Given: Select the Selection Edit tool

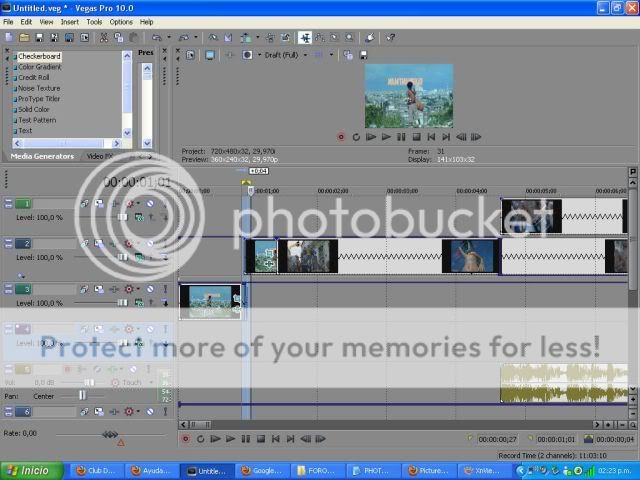Looking at the screenshot, I should pyautogui.click(x=335, y=38).
